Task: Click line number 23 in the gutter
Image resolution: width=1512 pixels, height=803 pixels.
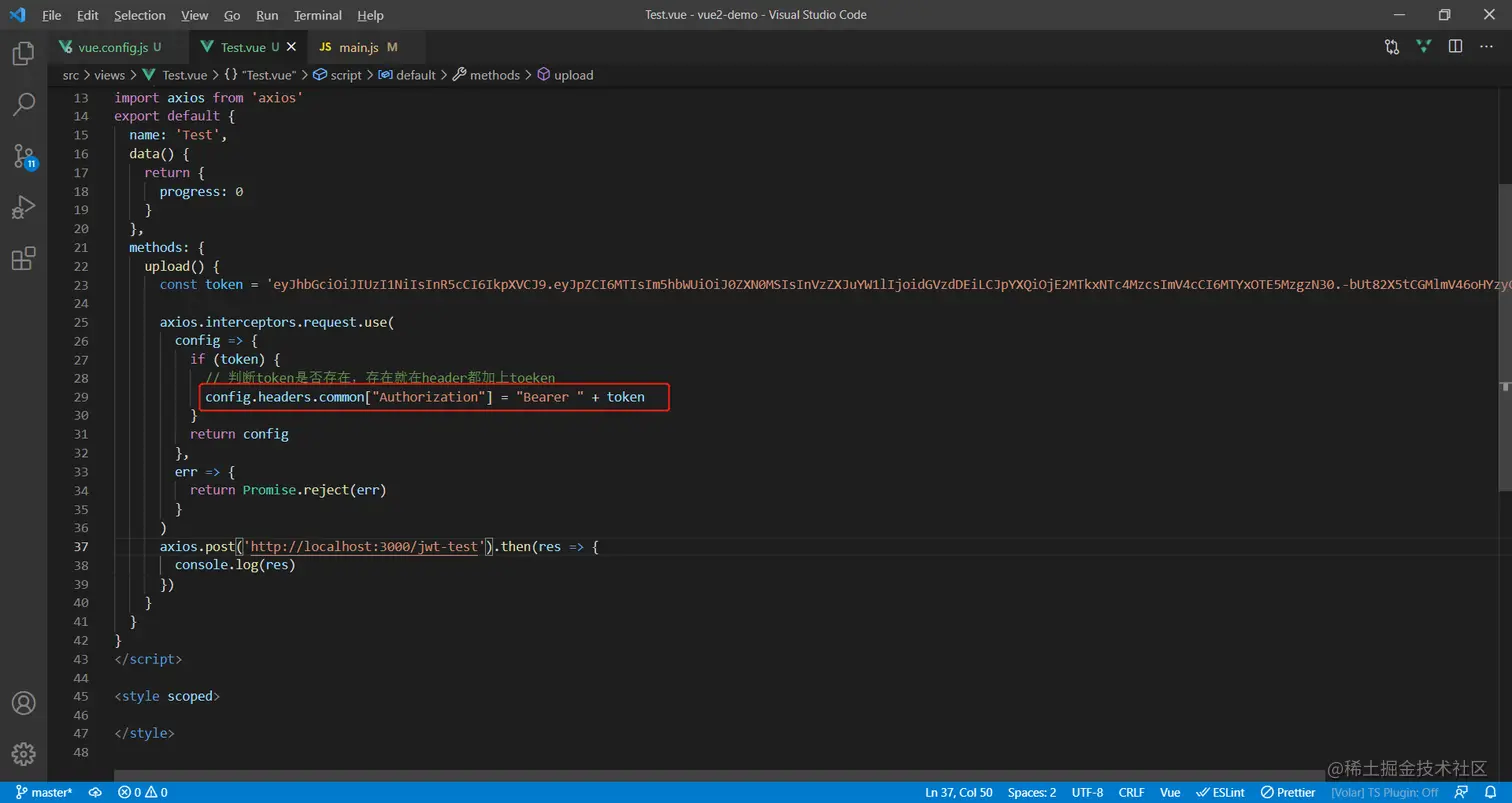Action: click(x=81, y=285)
